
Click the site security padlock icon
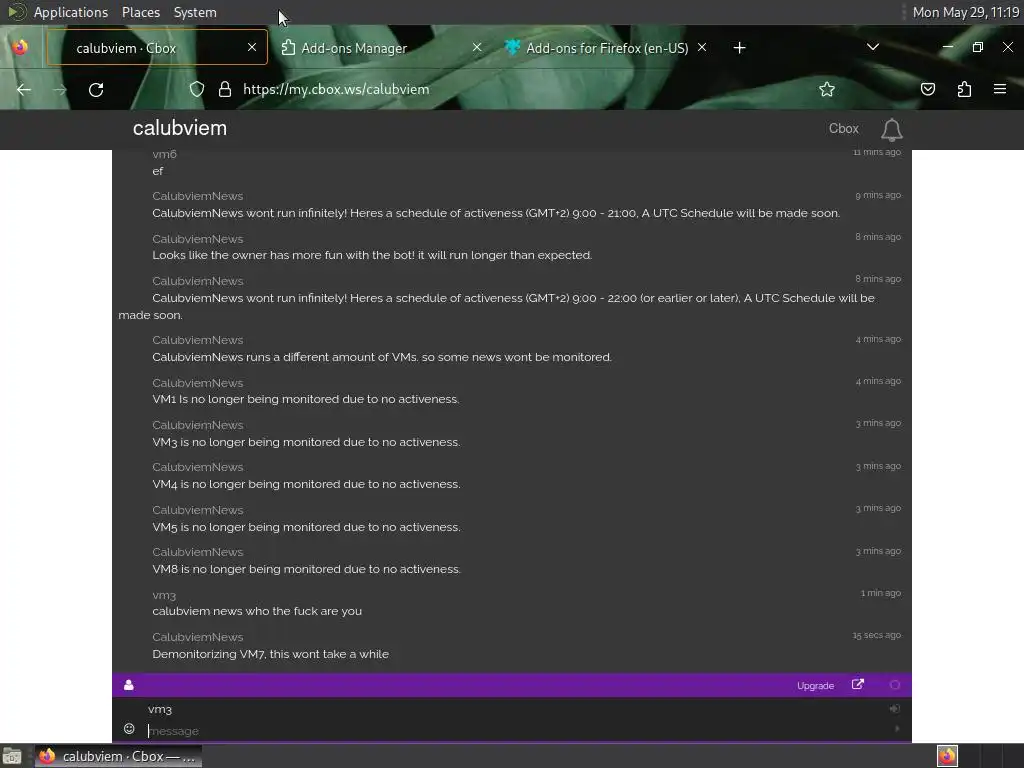tap(225, 89)
